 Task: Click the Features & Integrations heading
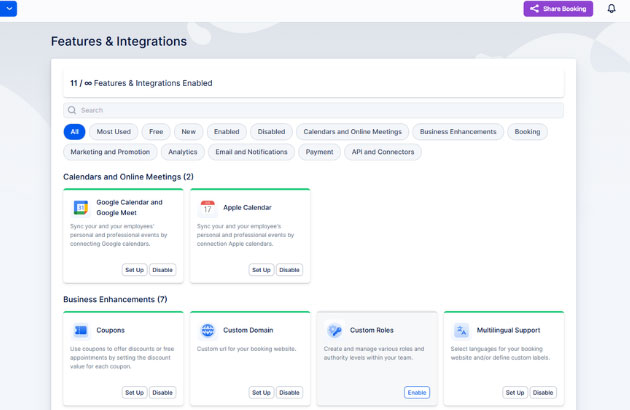[119, 41]
